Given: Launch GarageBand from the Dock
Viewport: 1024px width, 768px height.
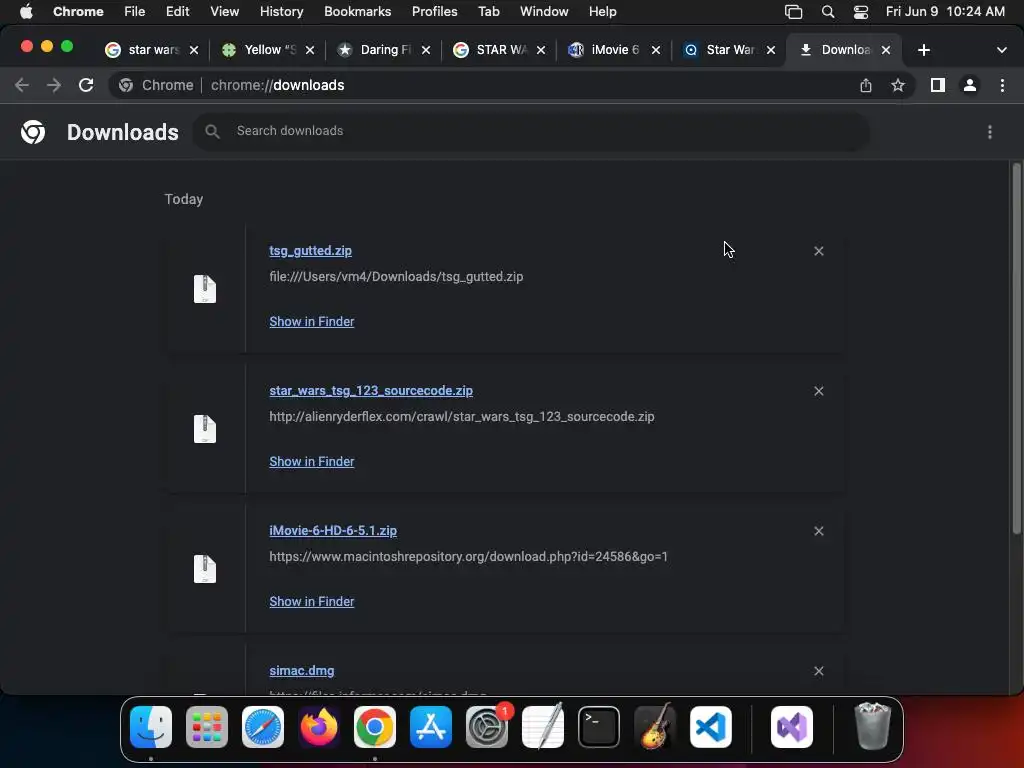Looking at the screenshot, I should 655,727.
